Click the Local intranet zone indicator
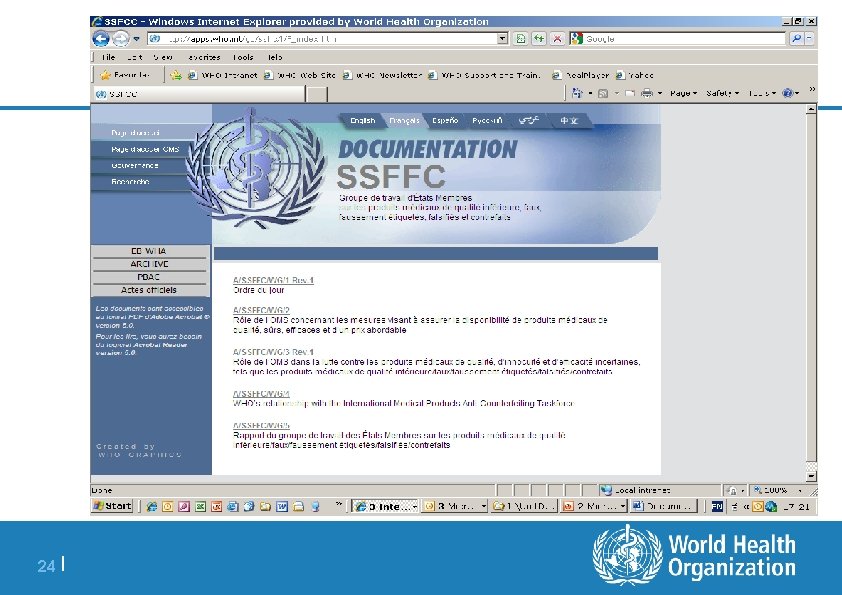Screen dimensions: 842x595 coord(635,490)
